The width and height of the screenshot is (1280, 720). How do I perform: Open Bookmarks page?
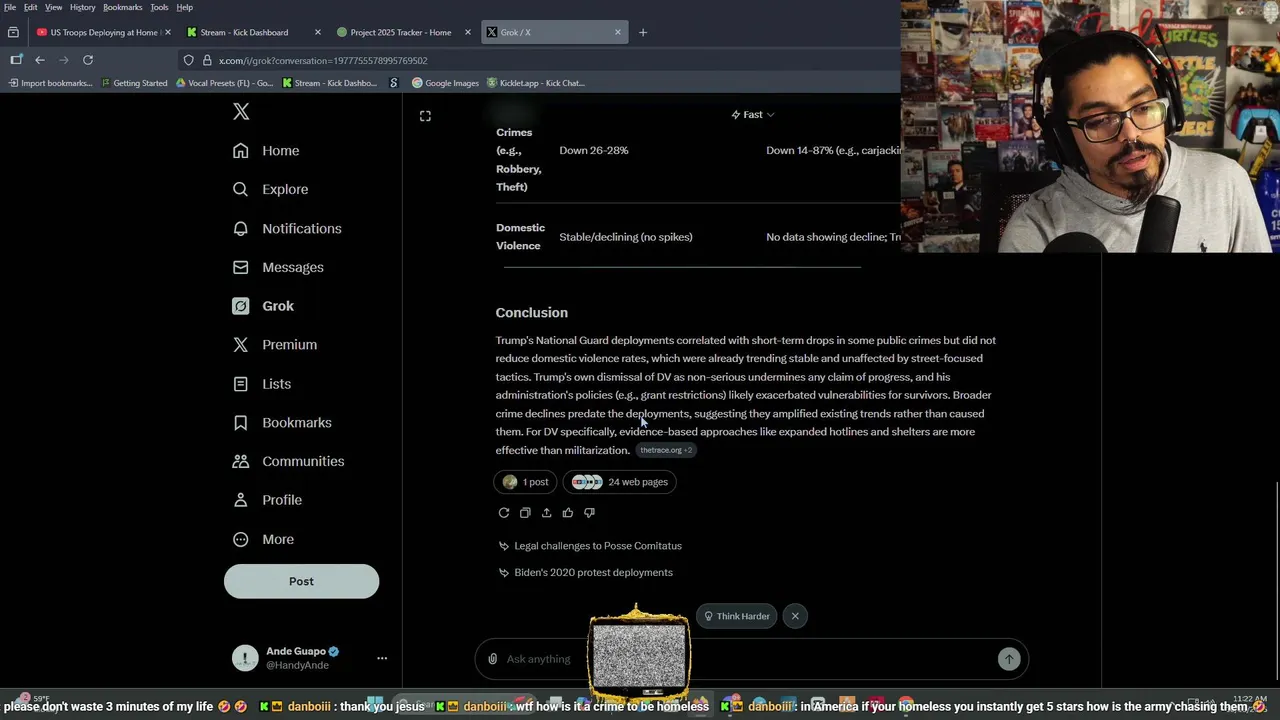(x=282, y=422)
